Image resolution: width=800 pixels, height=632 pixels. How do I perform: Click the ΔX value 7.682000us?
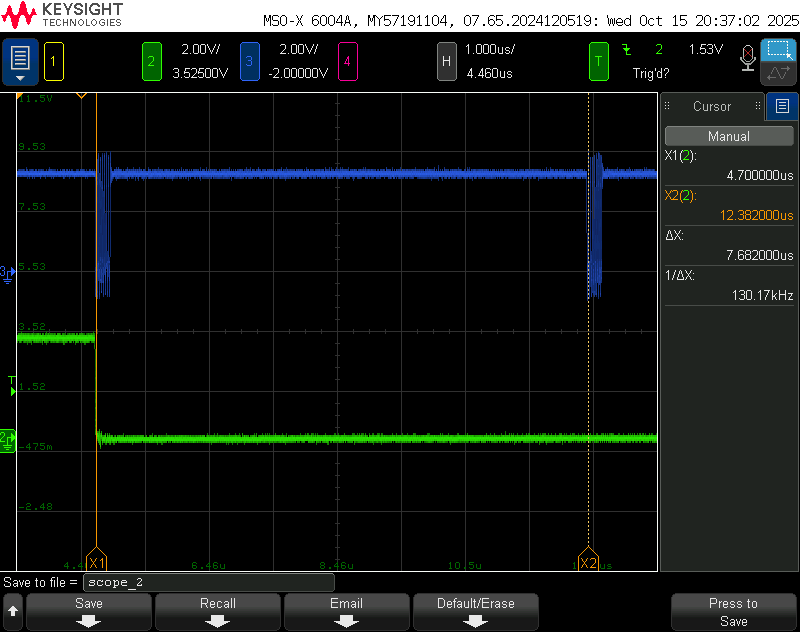click(x=760, y=255)
